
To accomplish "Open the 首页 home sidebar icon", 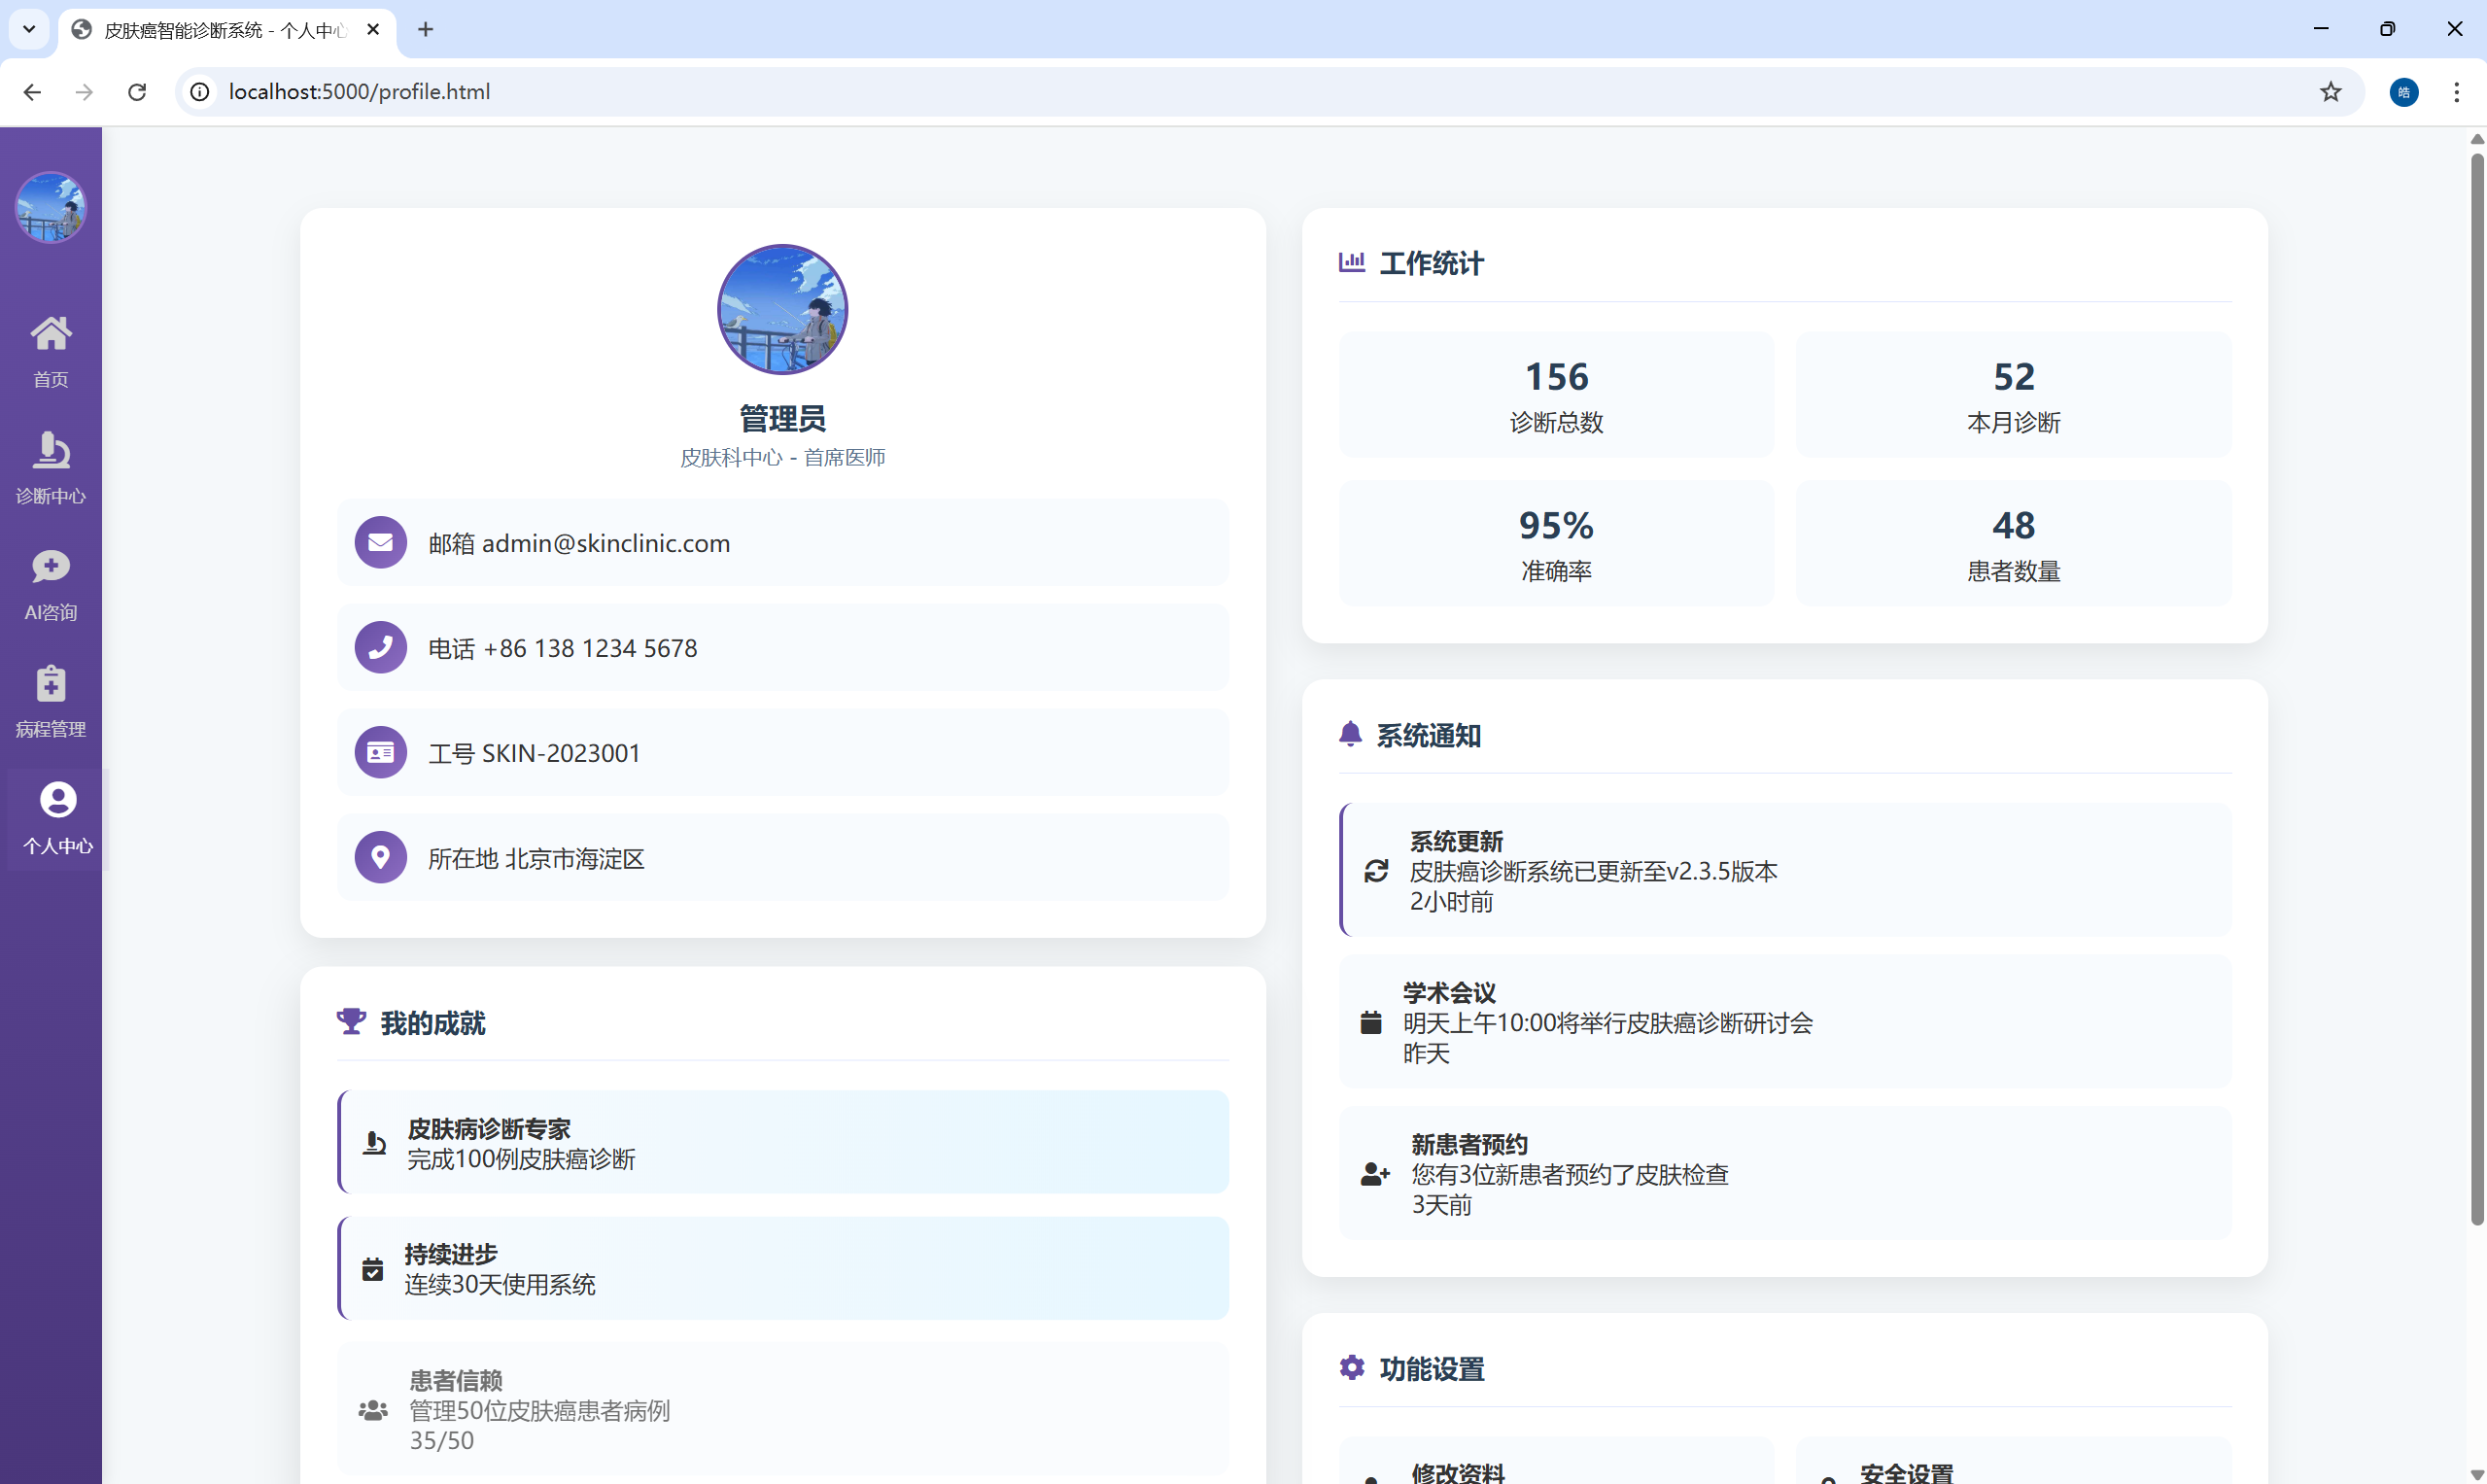I will (x=50, y=334).
